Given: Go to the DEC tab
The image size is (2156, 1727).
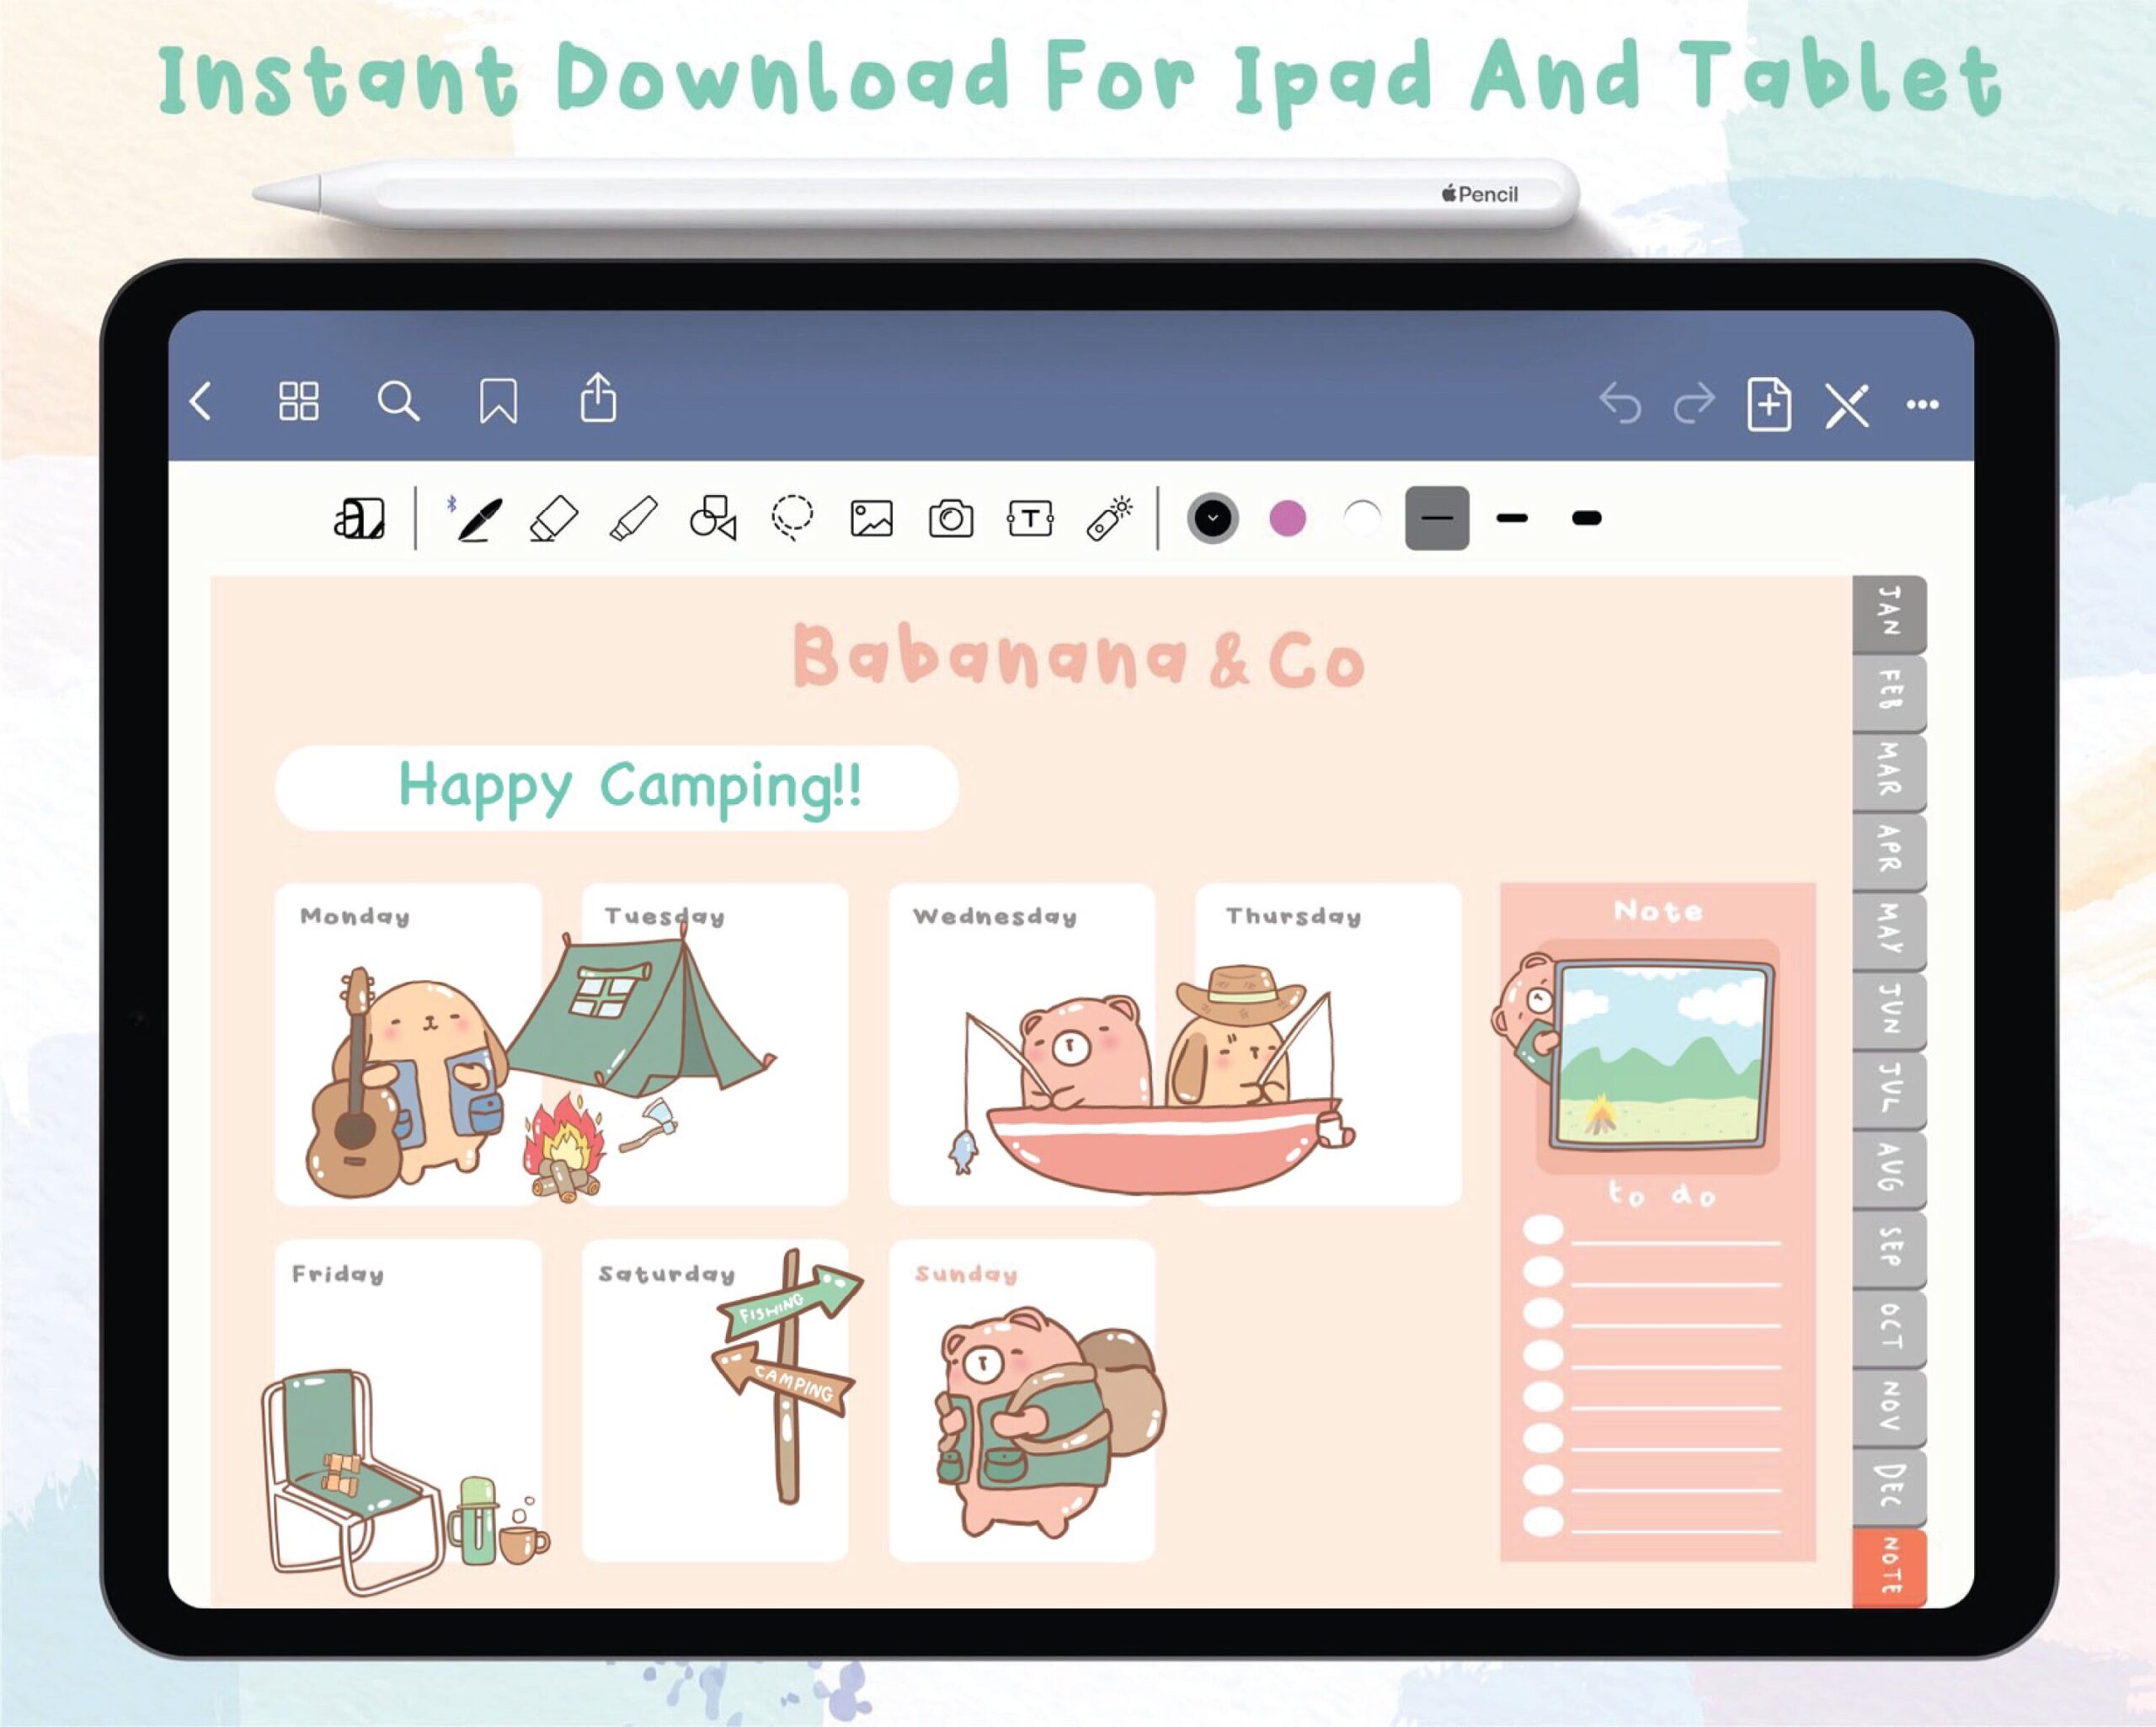Looking at the screenshot, I should click(1889, 1487).
